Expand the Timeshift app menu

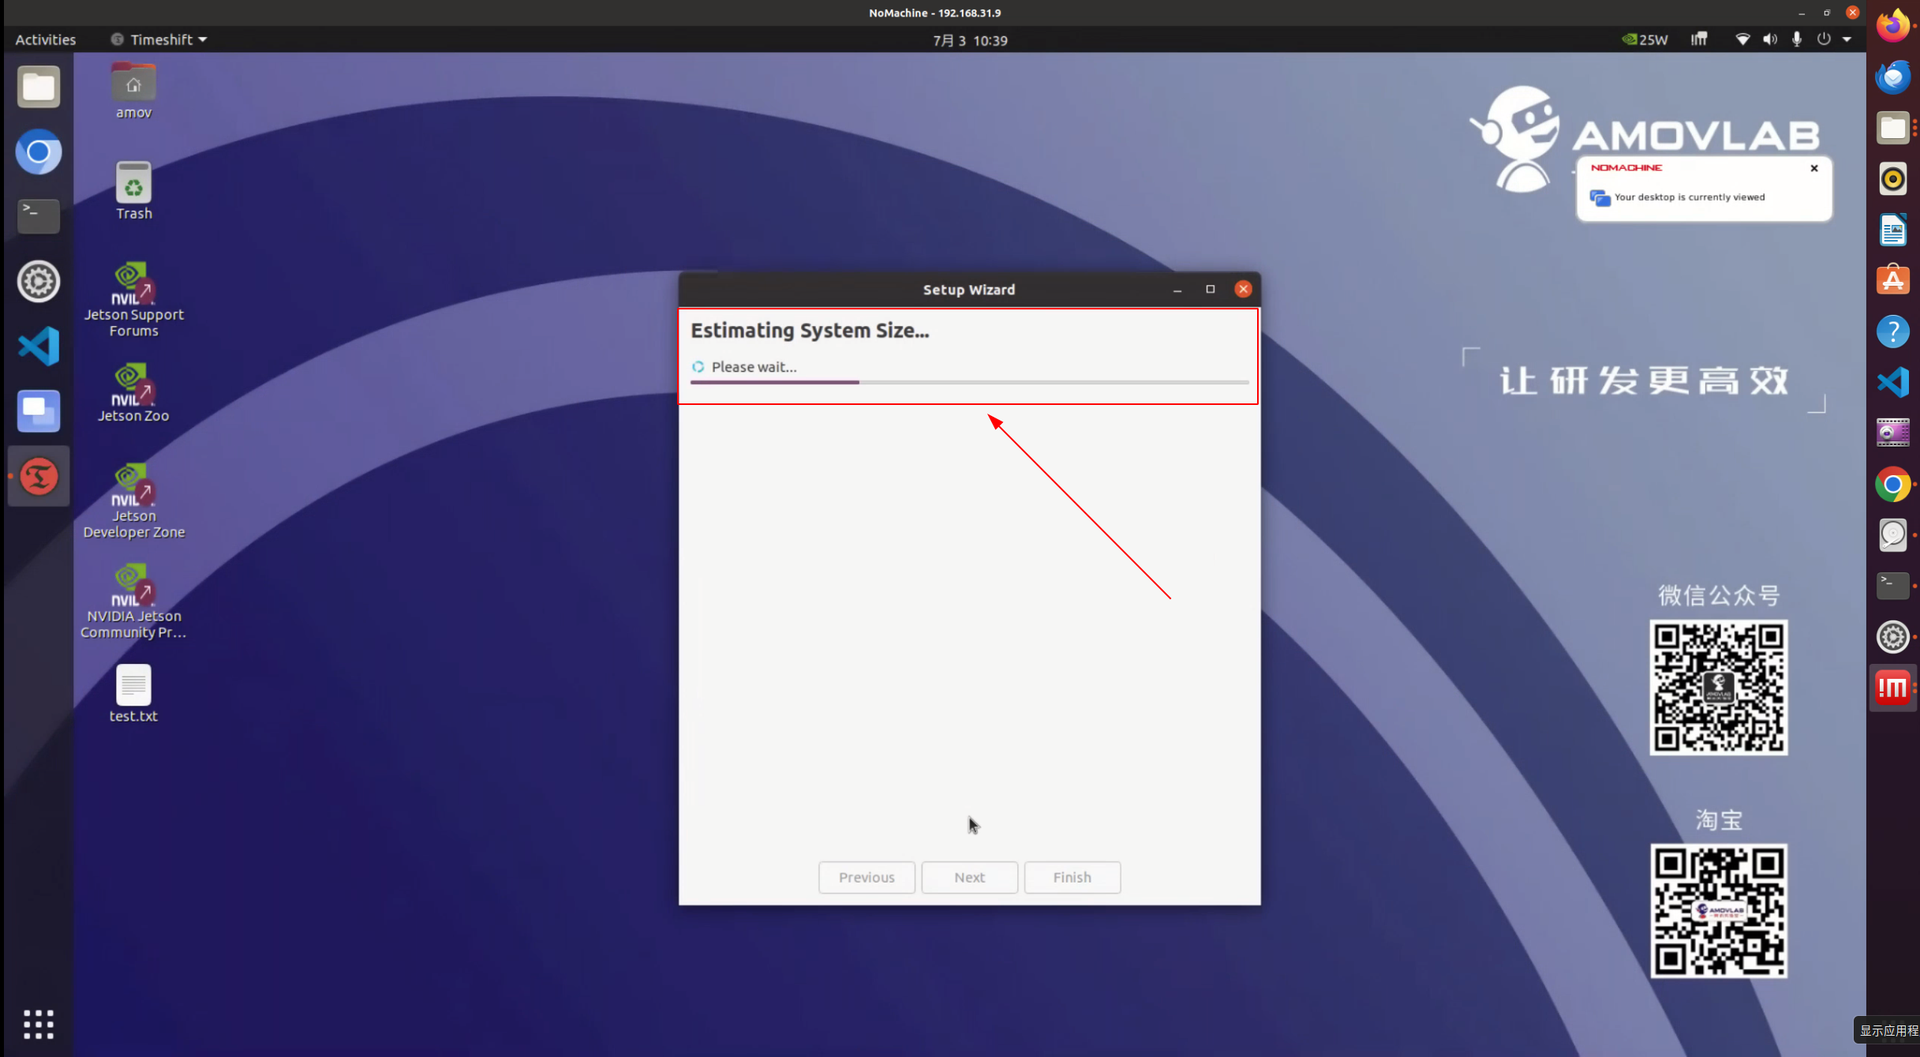pos(159,40)
